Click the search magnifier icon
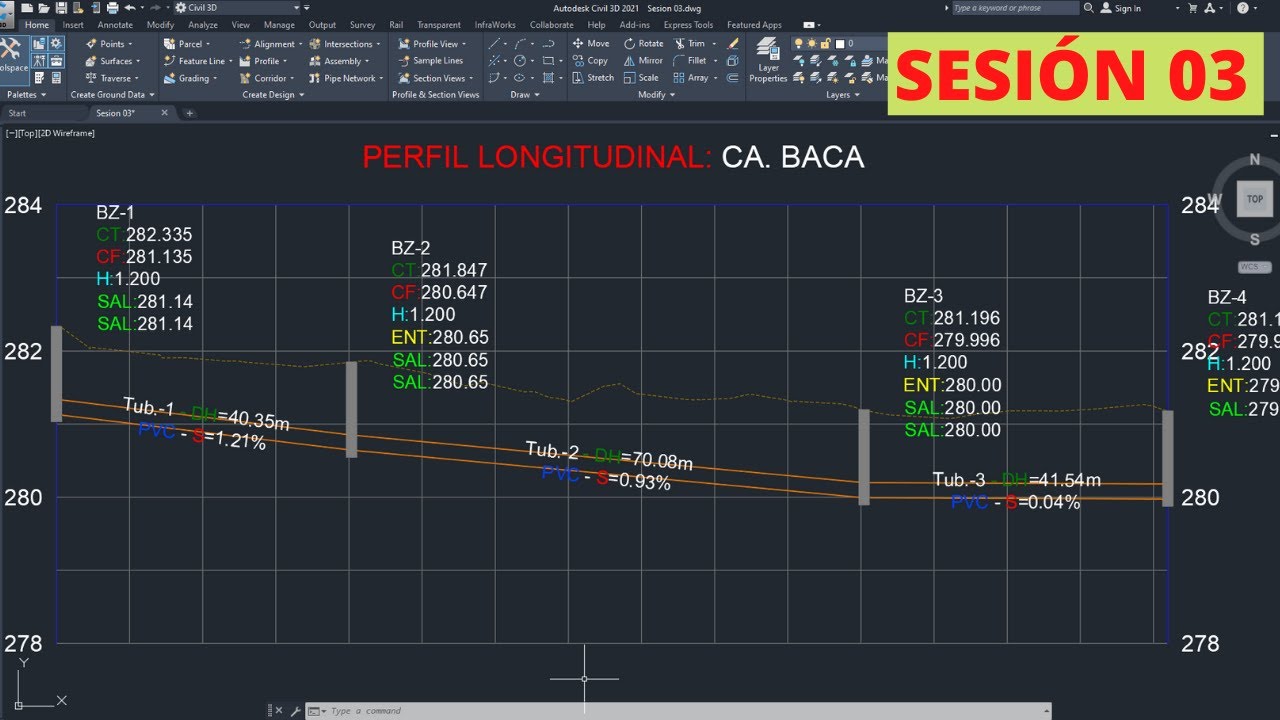The height and width of the screenshot is (720, 1280). (1089, 8)
